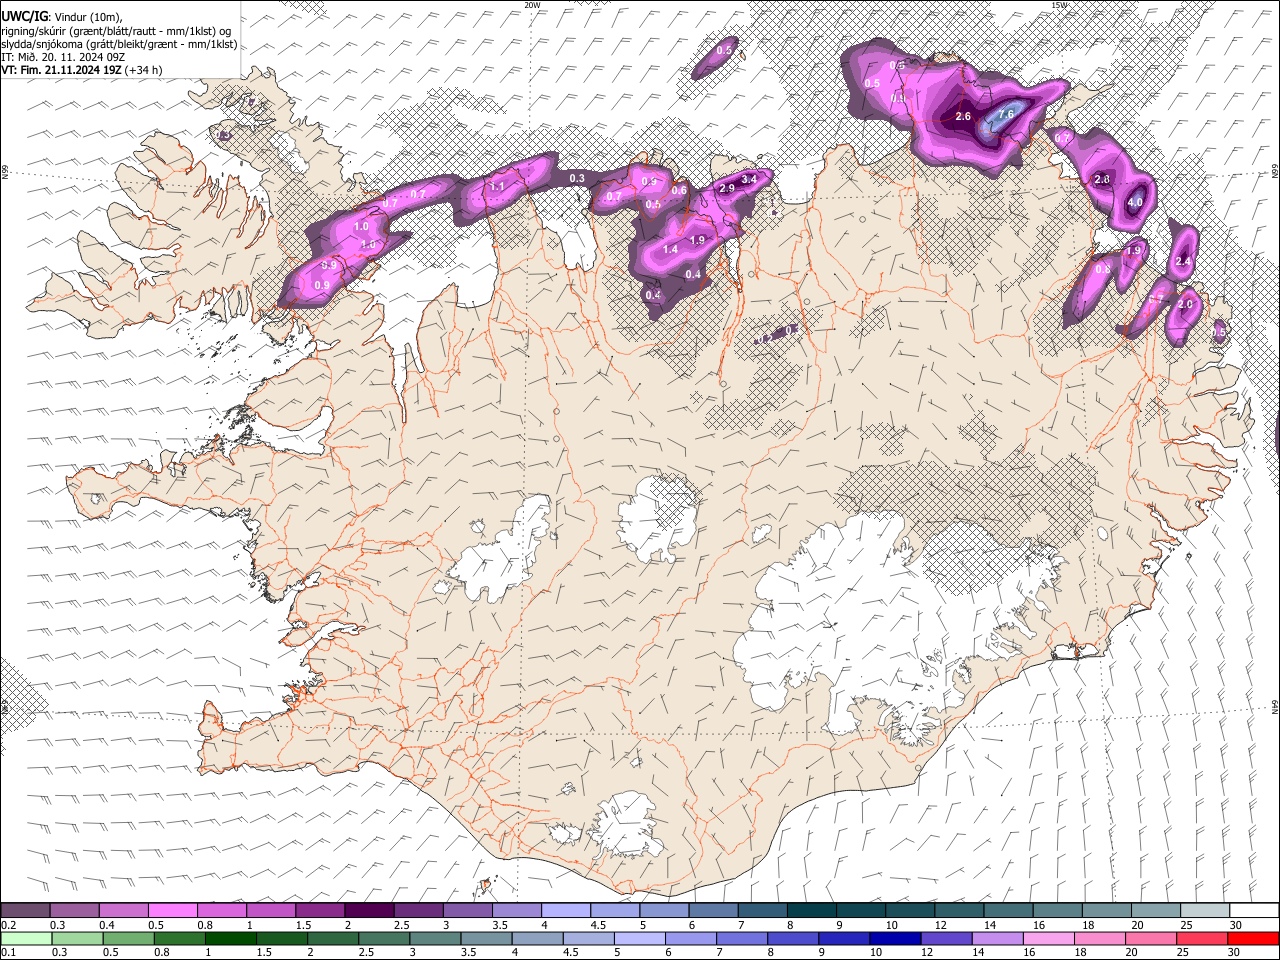Viewport: 1280px width, 960px height.
Task: Click the 20W longitude label
Action: (x=531, y=5)
